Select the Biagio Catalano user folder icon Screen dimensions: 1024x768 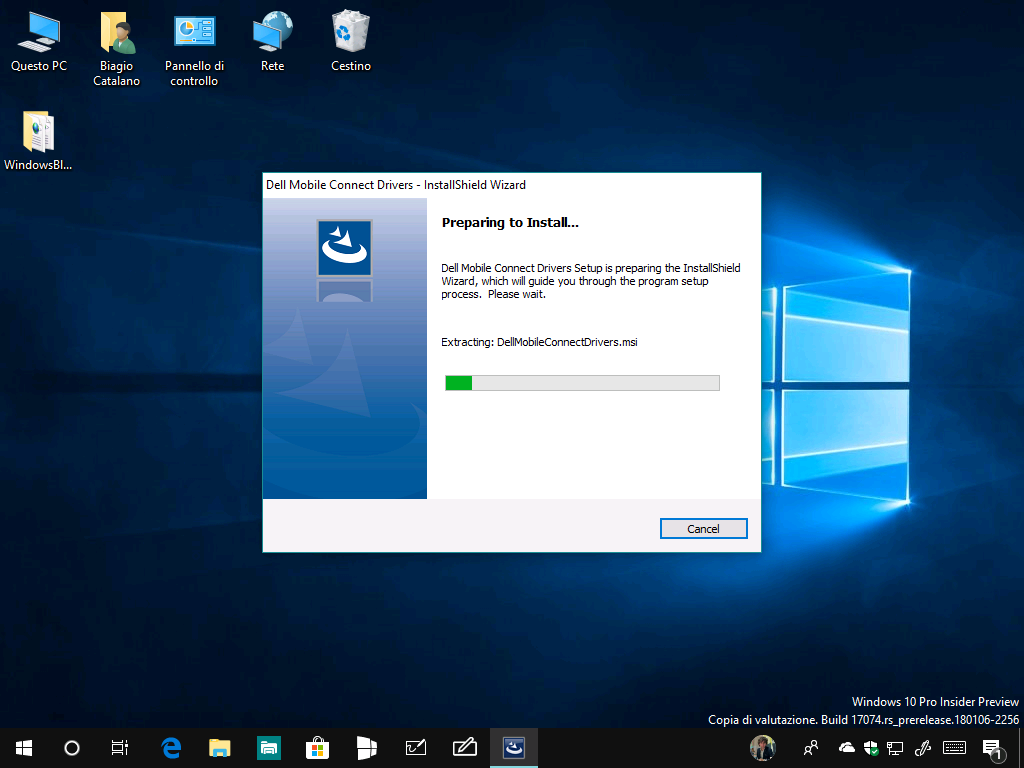coord(116,48)
